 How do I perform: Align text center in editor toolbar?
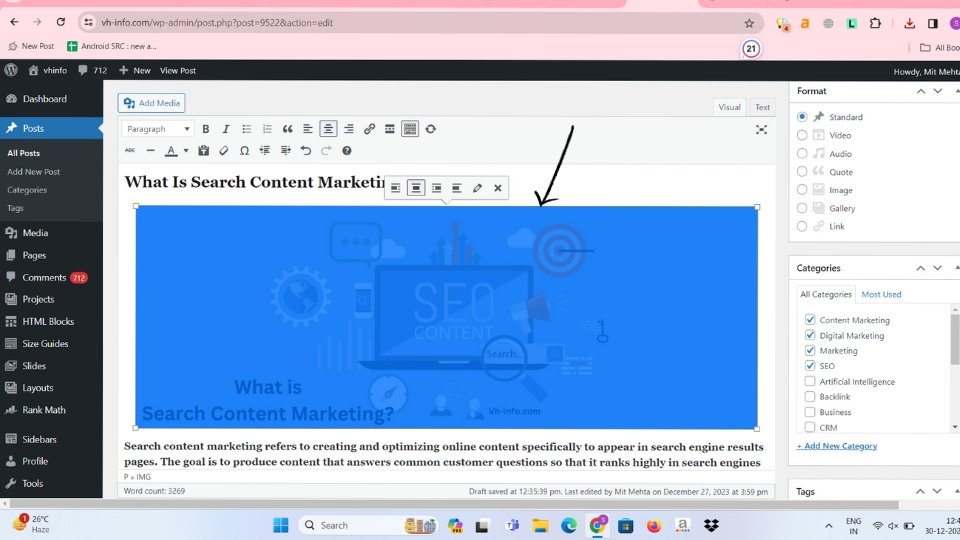(328, 129)
